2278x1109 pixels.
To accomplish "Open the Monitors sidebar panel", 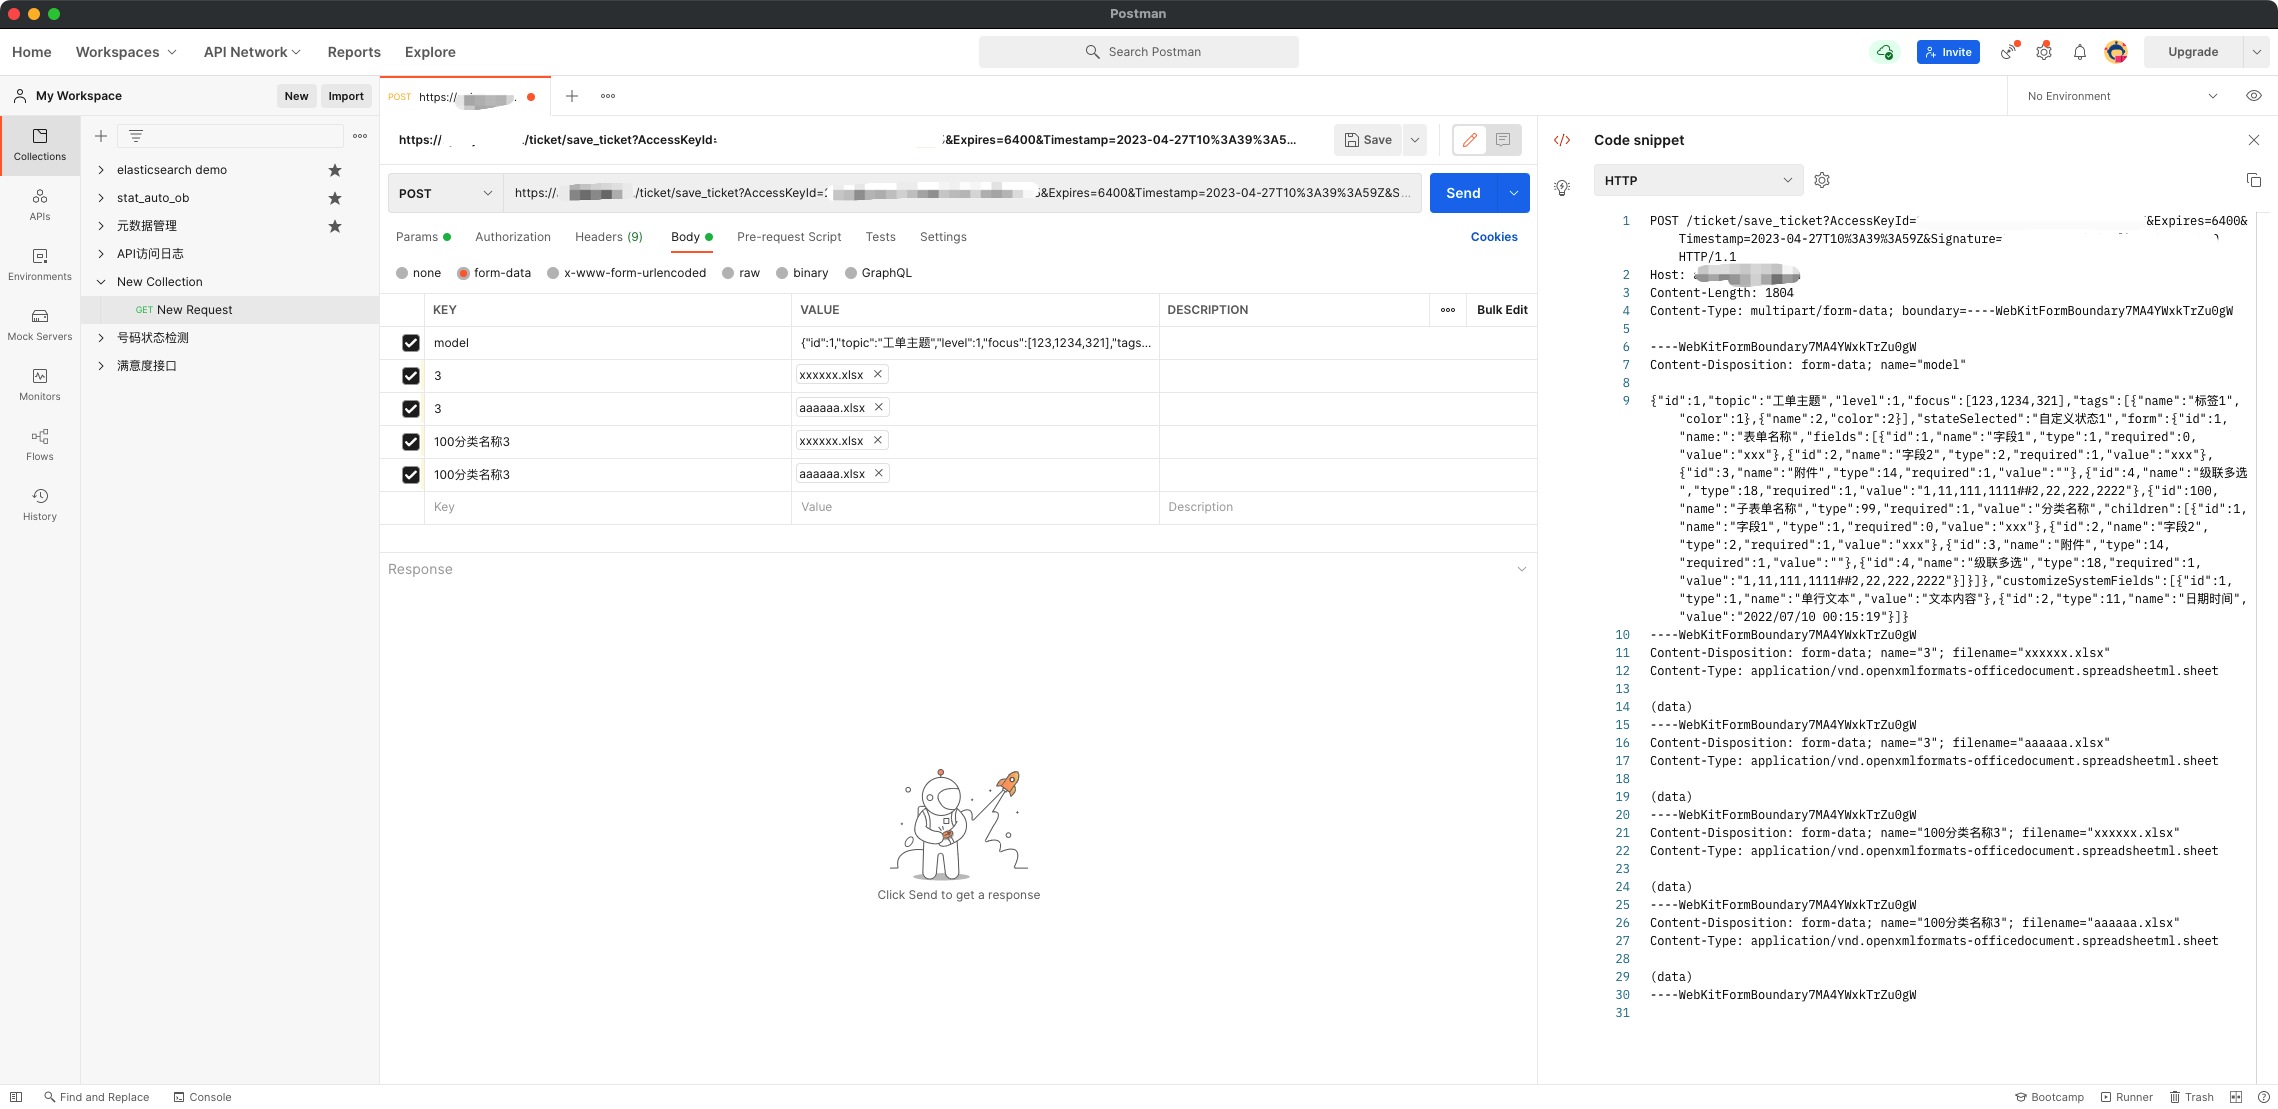I will pos(40,385).
